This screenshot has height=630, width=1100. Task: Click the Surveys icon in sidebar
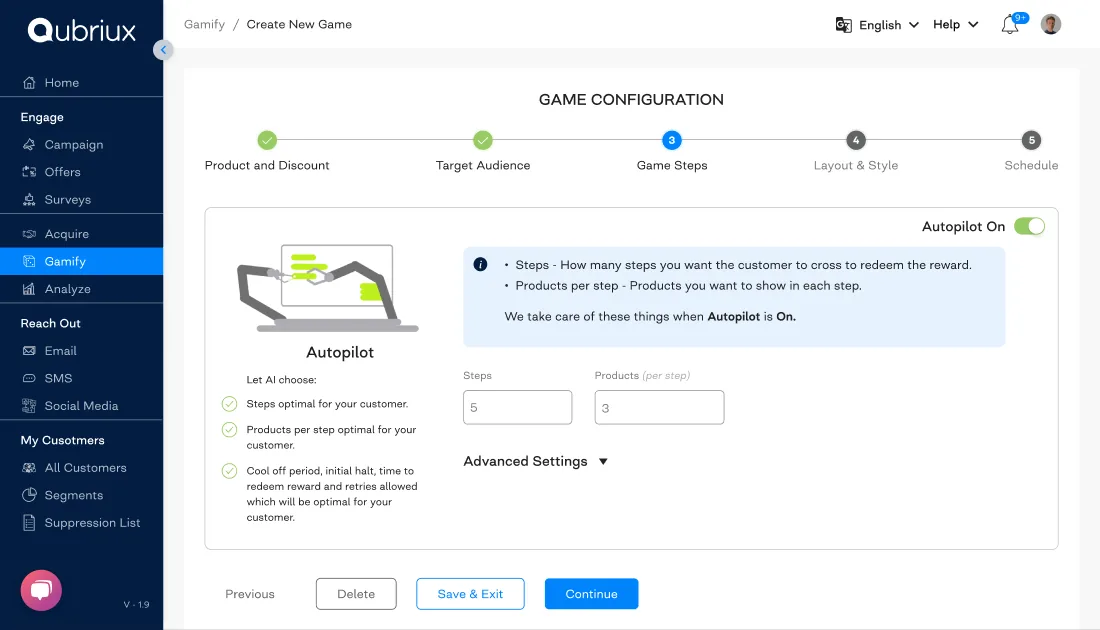click(x=29, y=199)
